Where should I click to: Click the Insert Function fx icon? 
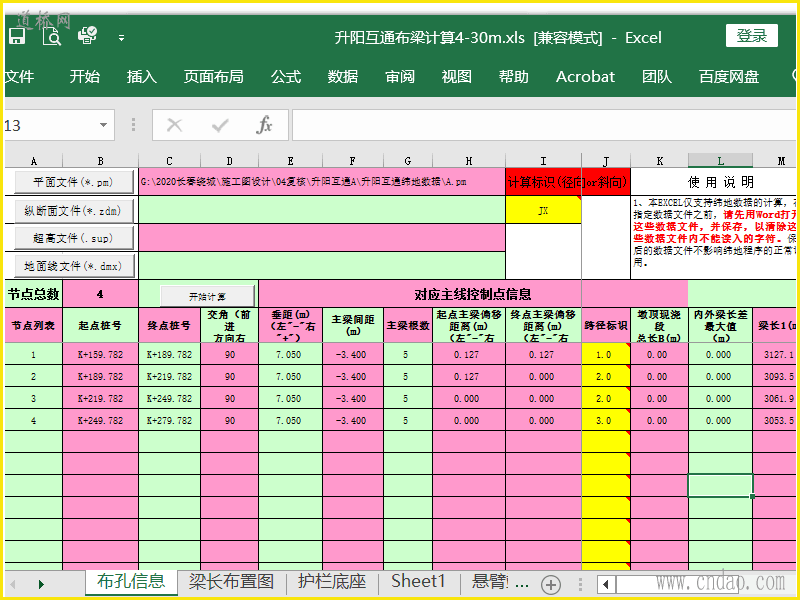(264, 125)
